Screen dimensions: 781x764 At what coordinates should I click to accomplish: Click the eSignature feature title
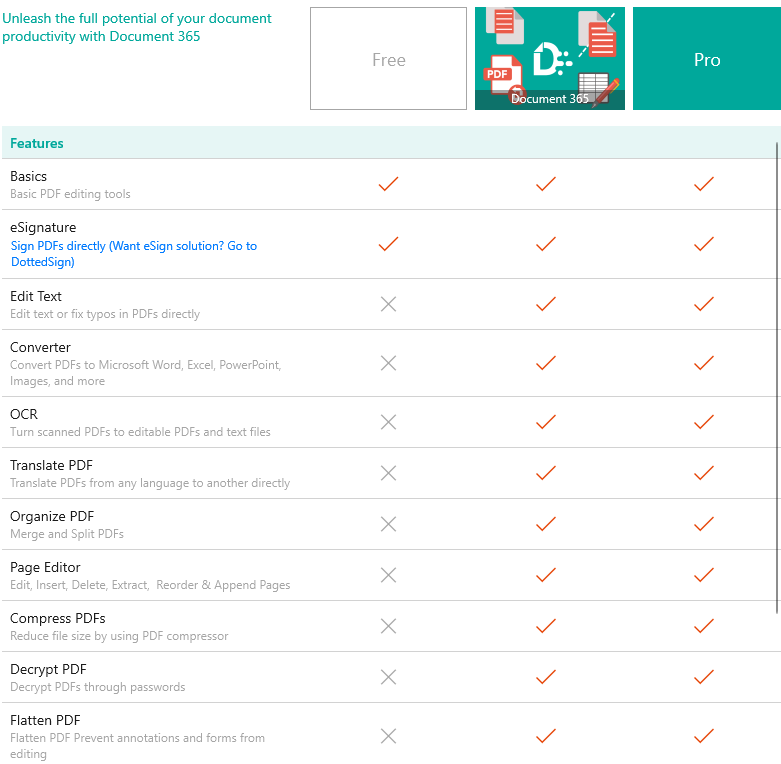(x=43, y=228)
